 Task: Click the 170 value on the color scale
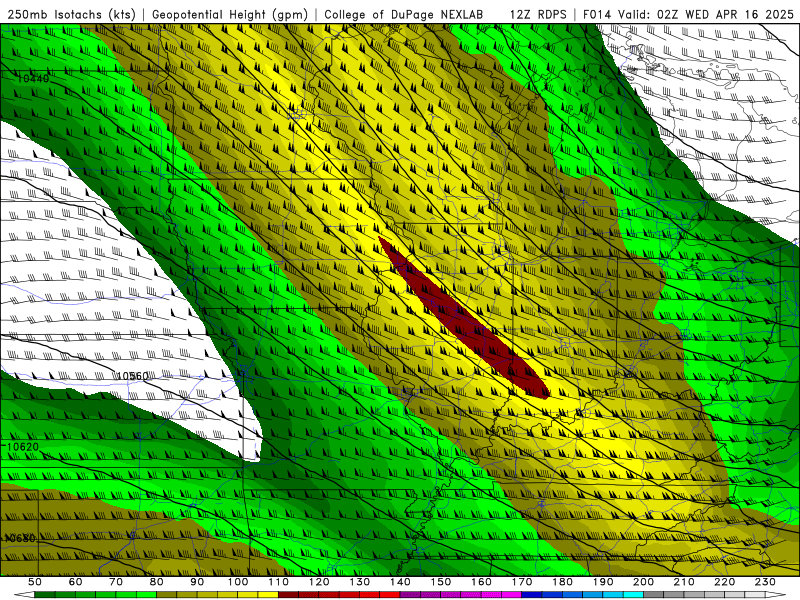pyautogui.click(x=522, y=582)
